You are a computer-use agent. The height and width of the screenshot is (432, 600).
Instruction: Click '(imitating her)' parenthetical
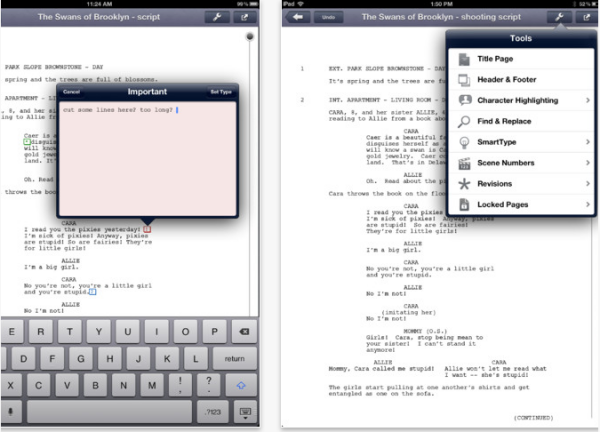pyautogui.click(x=409, y=312)
